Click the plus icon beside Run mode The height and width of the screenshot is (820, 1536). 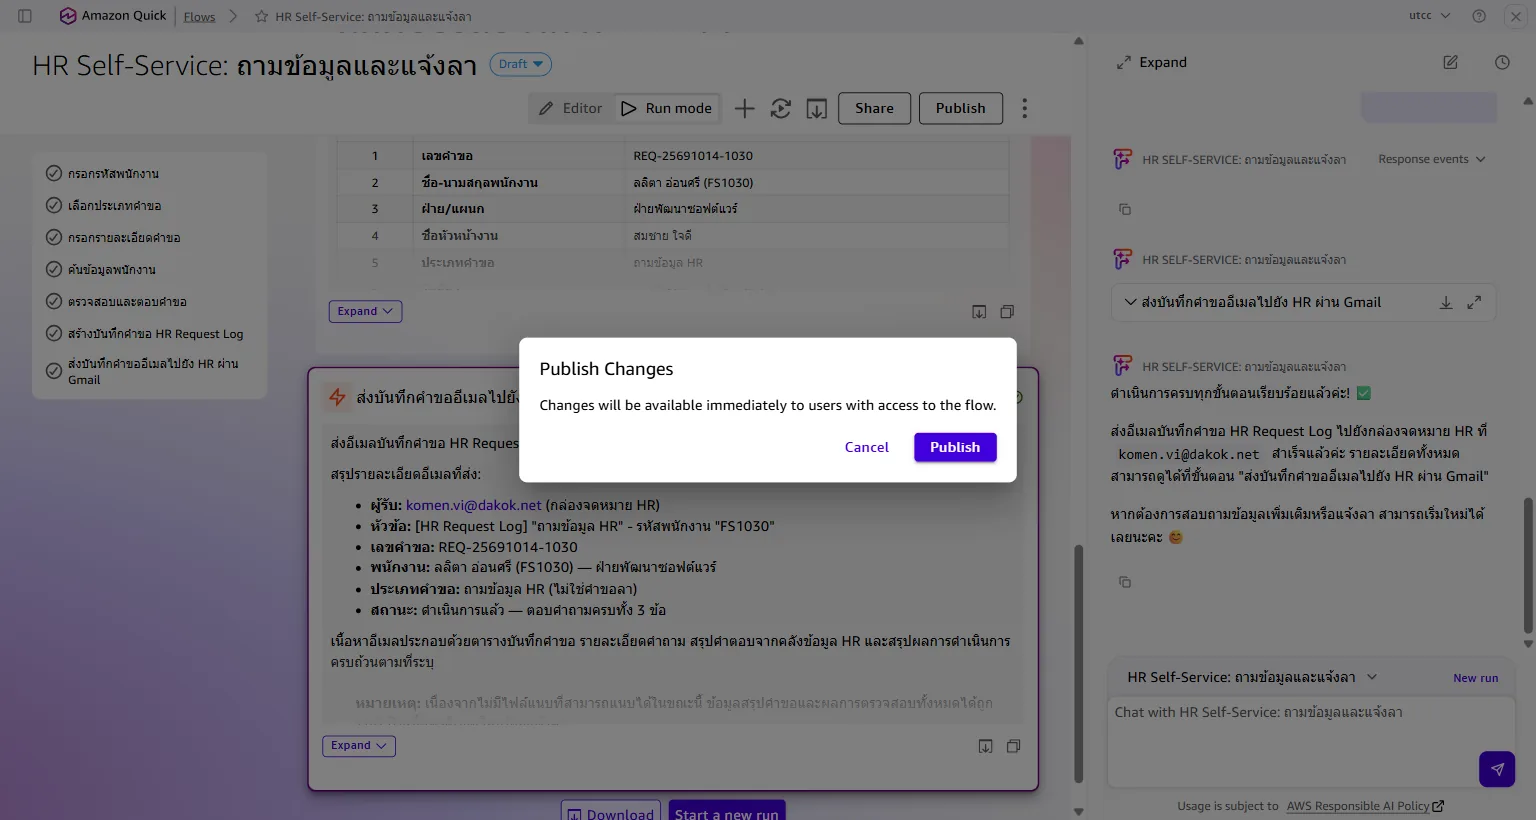[744, 108]
